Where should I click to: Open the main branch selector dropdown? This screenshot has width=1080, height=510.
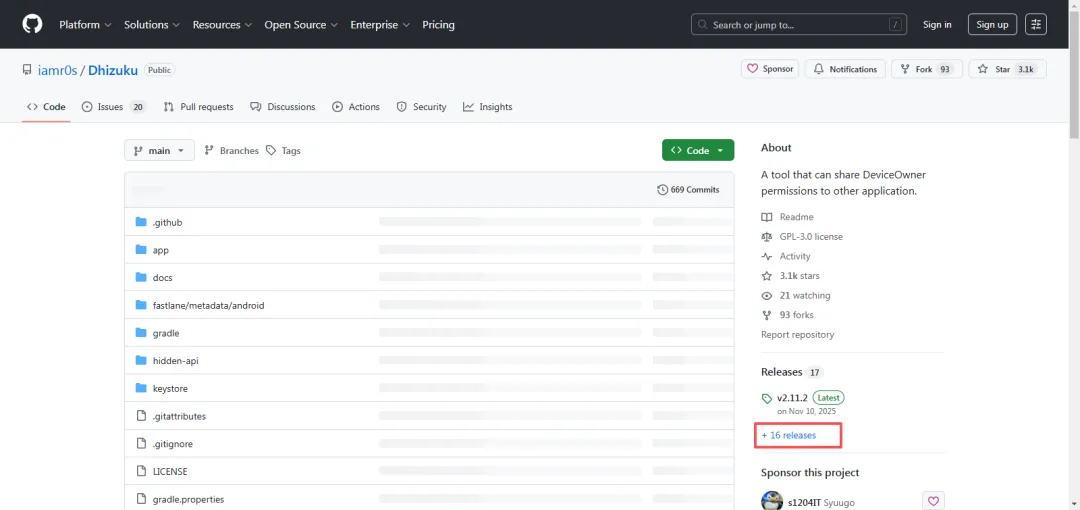[x=159, y=150]
